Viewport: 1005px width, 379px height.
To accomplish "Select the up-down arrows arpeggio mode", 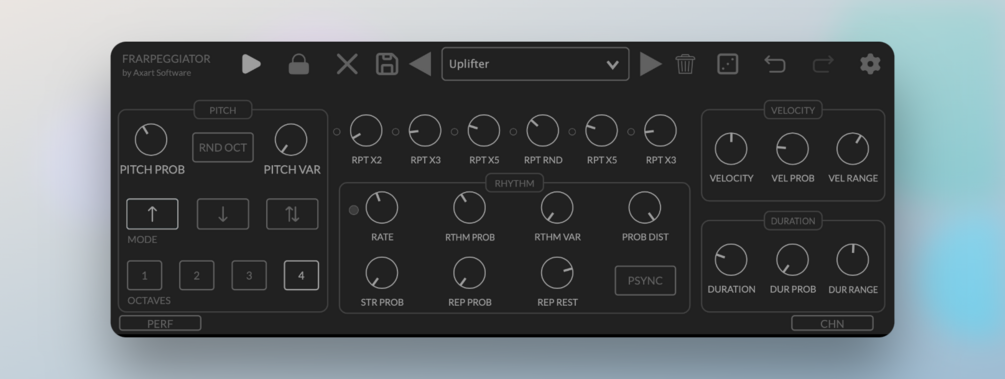I will pos(292,214).
